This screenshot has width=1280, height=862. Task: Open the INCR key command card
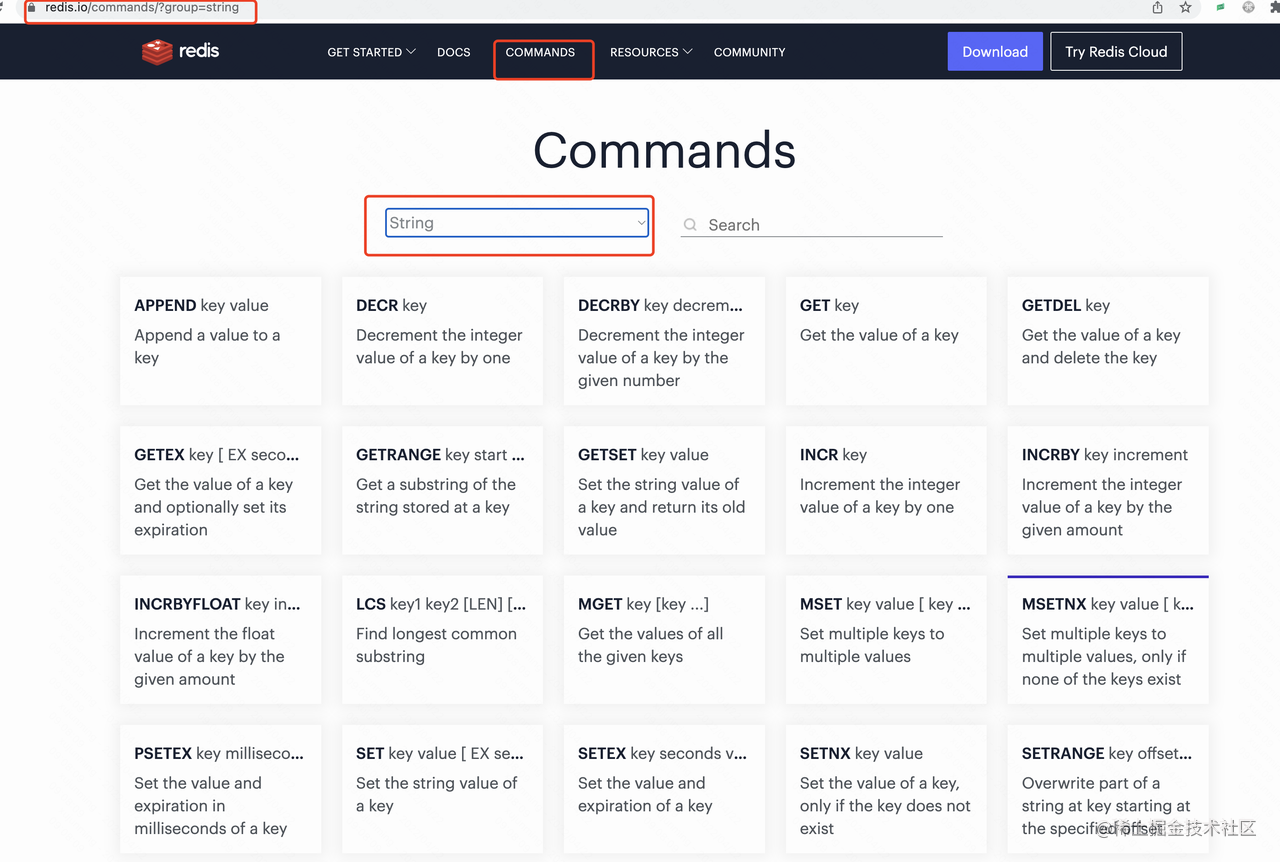(x=886, y=490)
